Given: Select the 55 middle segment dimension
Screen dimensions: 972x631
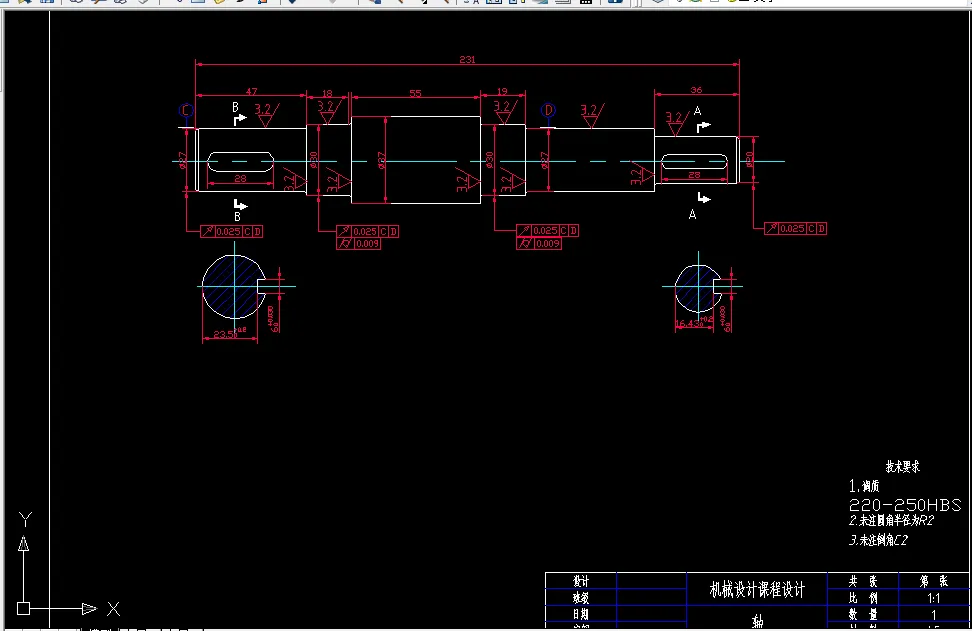Looking at the screenshot, I should coord(415,94).
